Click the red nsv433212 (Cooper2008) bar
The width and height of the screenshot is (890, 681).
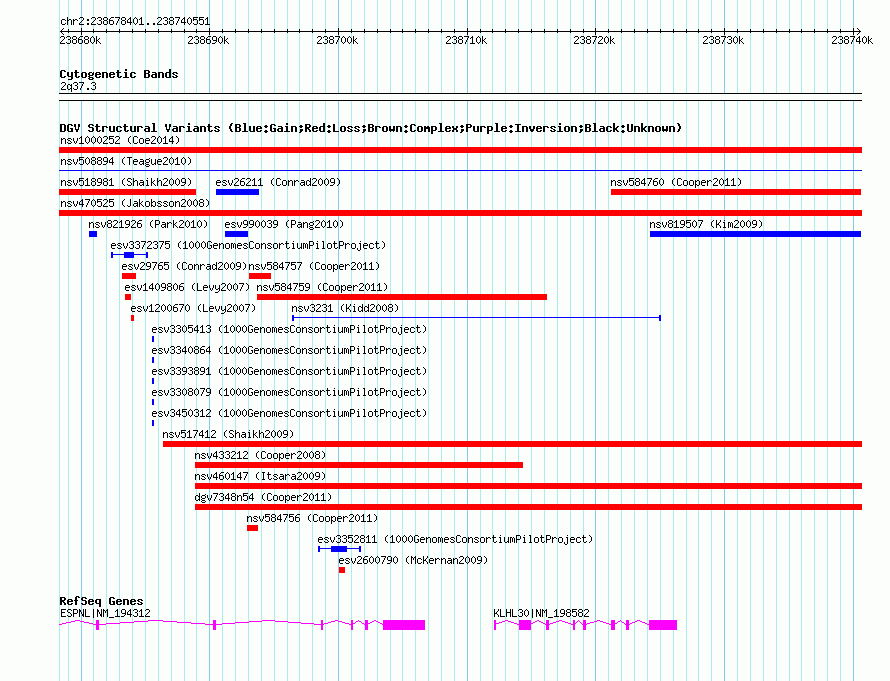tap(359, 465)
